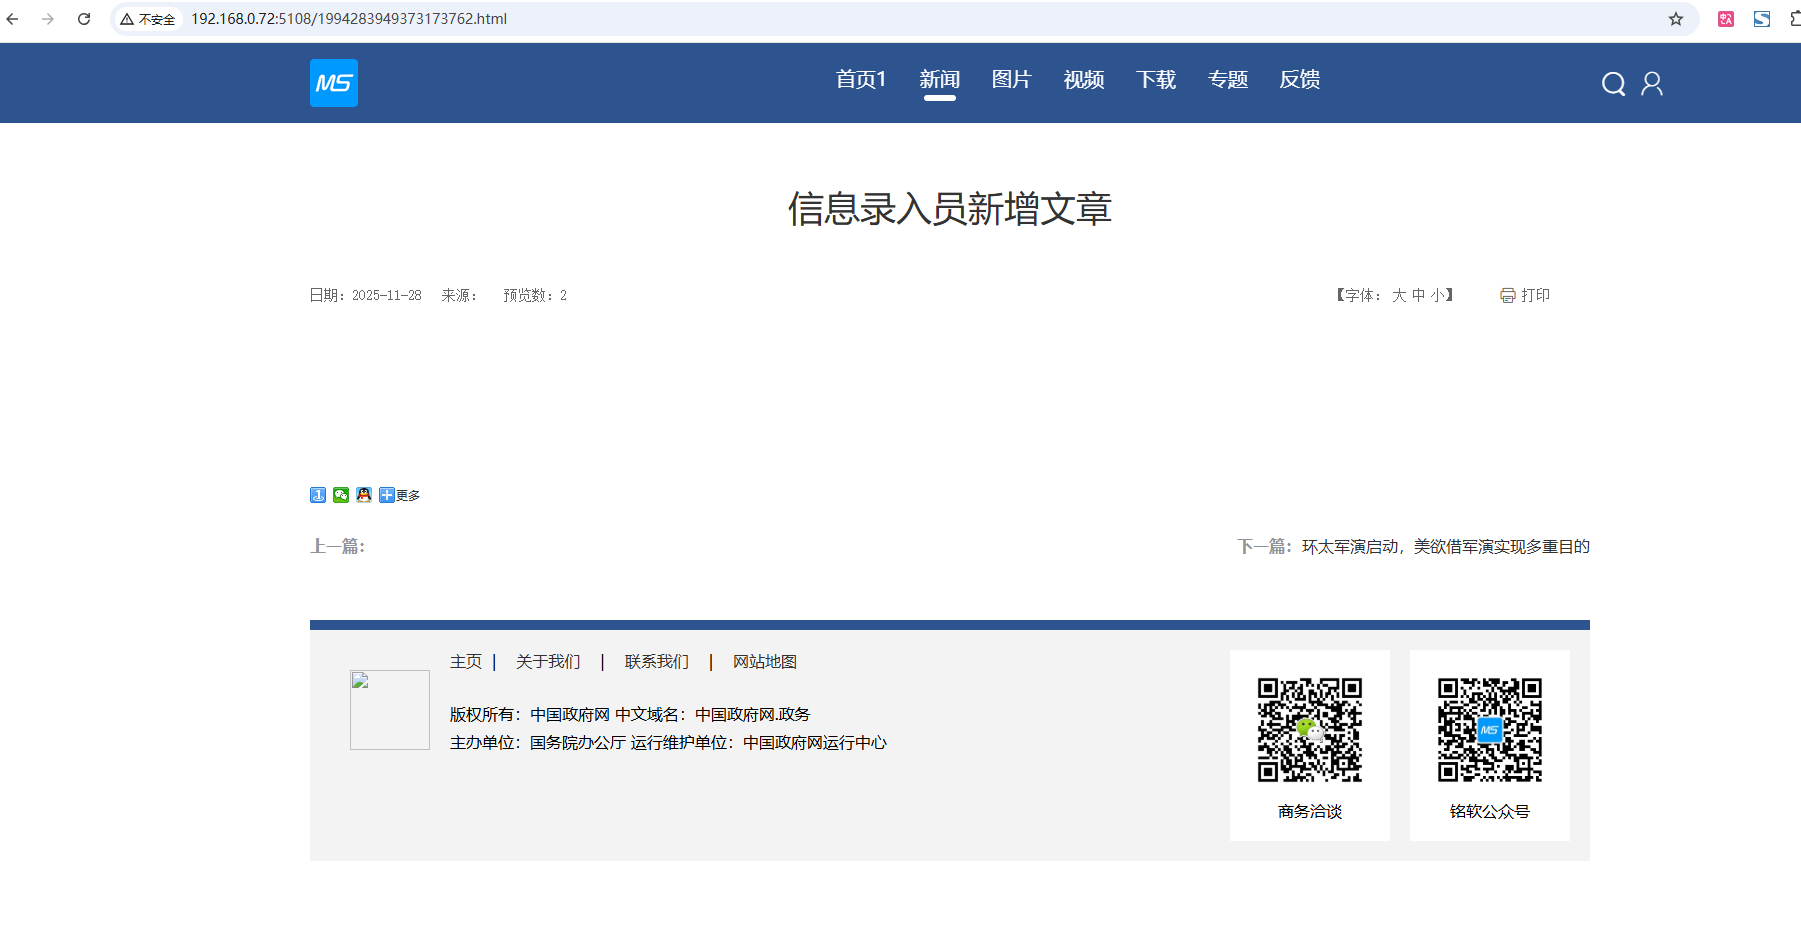Open the 关于我们 footer link
The image size is (1801, 934).
548,661
